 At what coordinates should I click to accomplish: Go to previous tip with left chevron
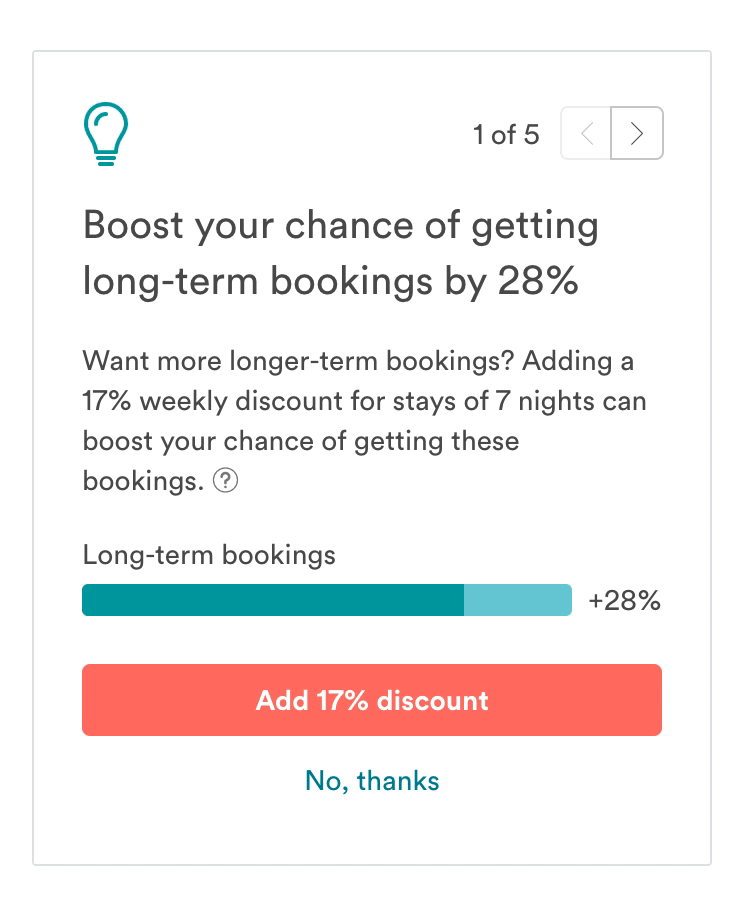586,133
